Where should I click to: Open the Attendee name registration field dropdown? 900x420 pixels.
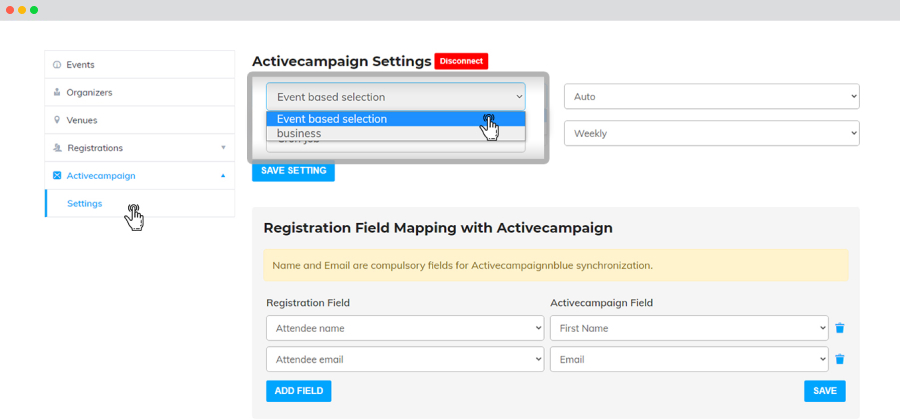pyautogui.click(x=405, y=328)
